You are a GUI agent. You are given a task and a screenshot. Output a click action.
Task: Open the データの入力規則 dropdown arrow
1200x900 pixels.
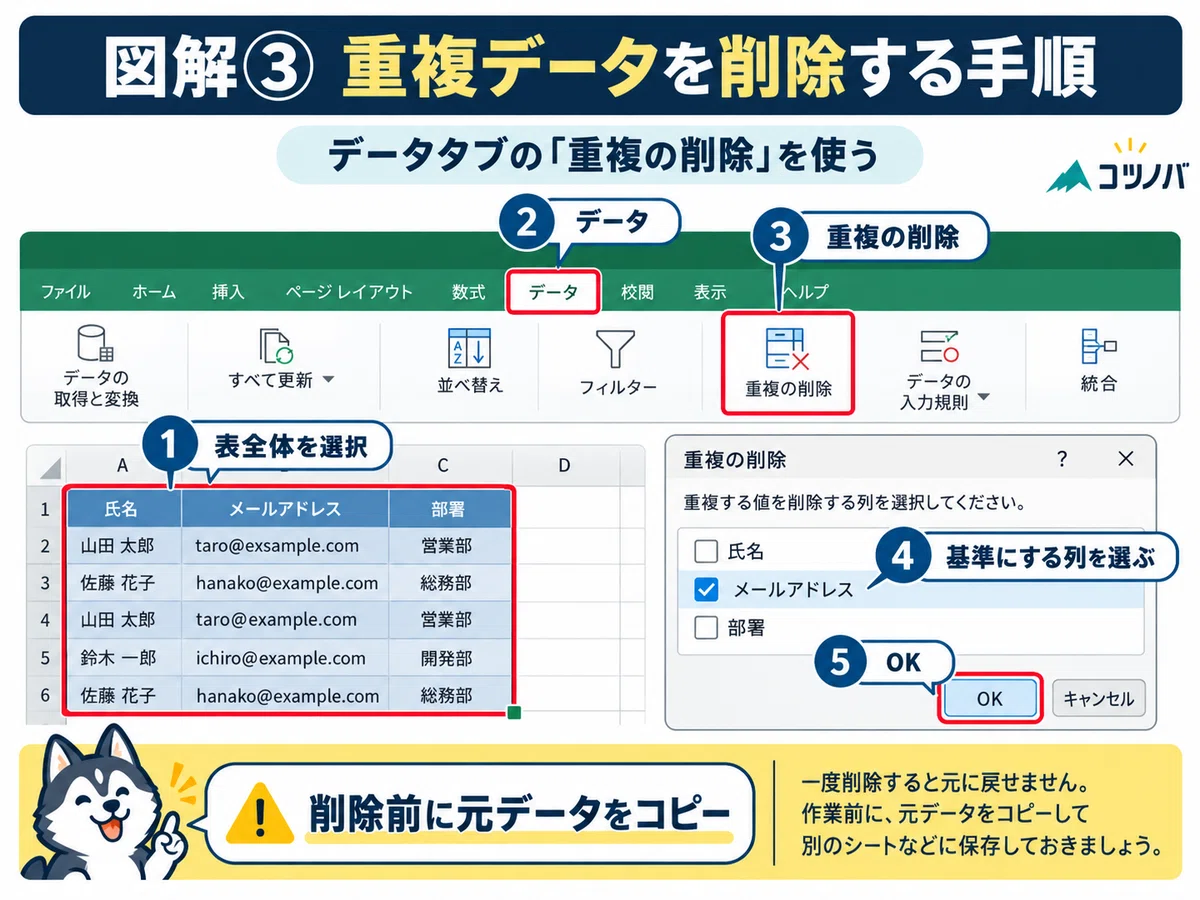tap(983, 397)
